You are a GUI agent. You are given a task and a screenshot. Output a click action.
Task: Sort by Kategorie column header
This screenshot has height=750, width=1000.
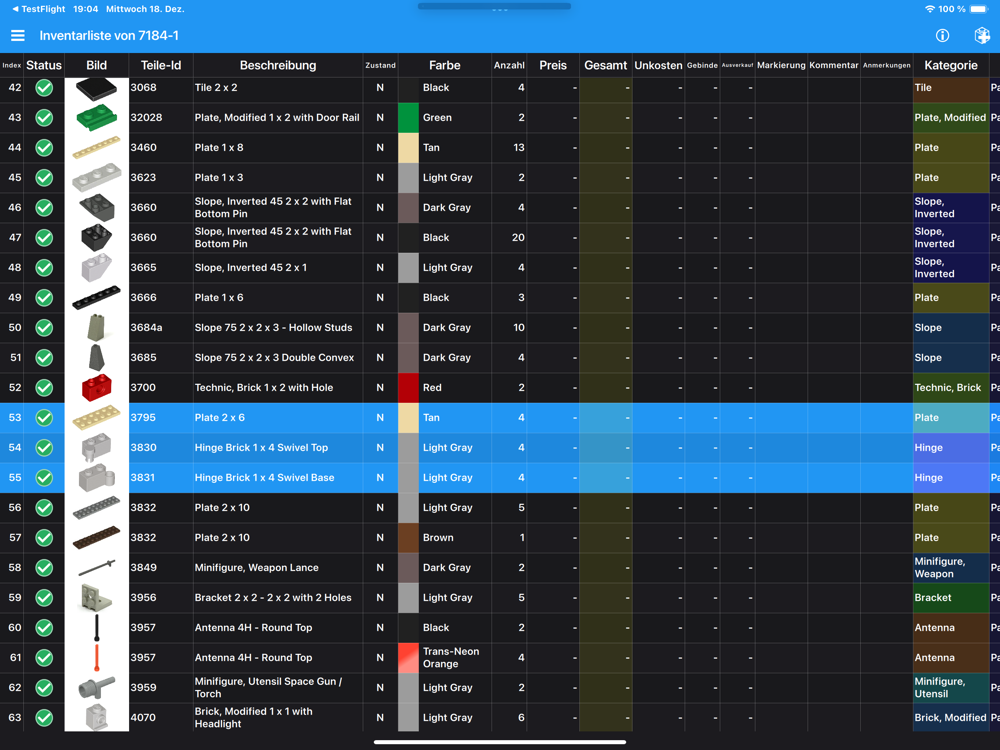pyautogui.click(x=950, y=65)
